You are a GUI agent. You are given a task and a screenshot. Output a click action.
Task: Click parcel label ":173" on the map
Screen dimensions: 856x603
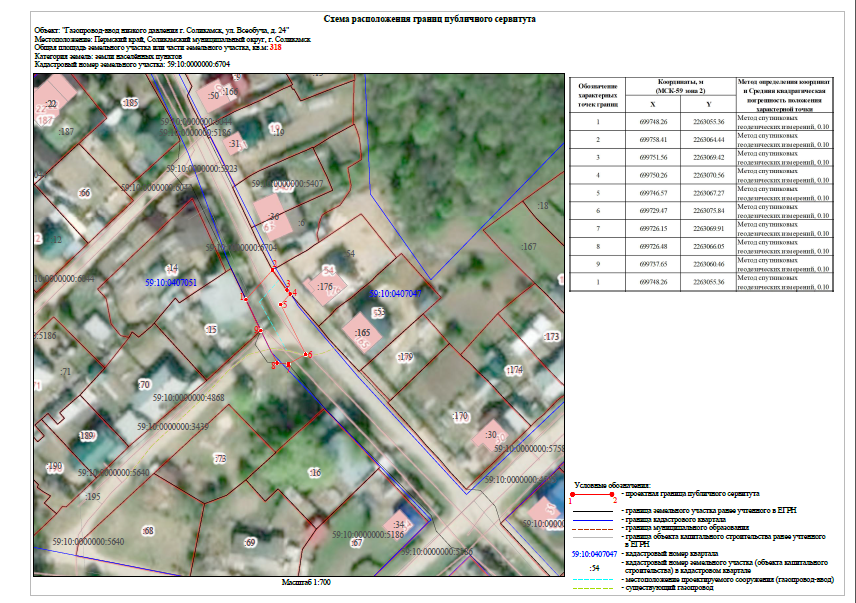pyautogui.click(x=551, y=336)
